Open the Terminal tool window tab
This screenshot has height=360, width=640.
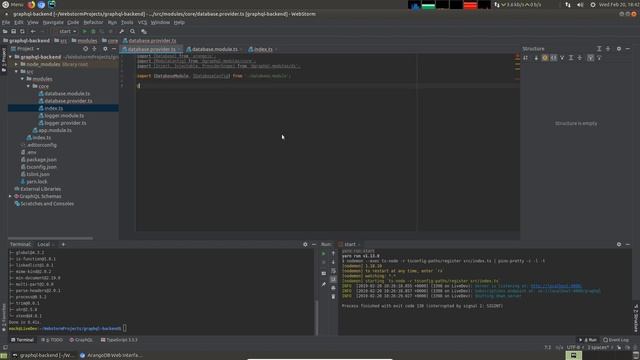pyautogui.click(x=22, y=340)
